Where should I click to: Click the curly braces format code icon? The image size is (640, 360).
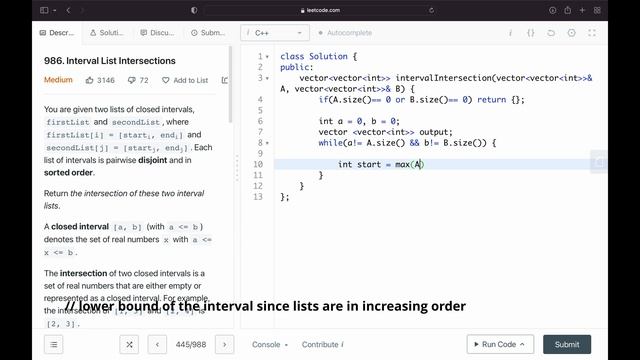(x=531, y=33)
